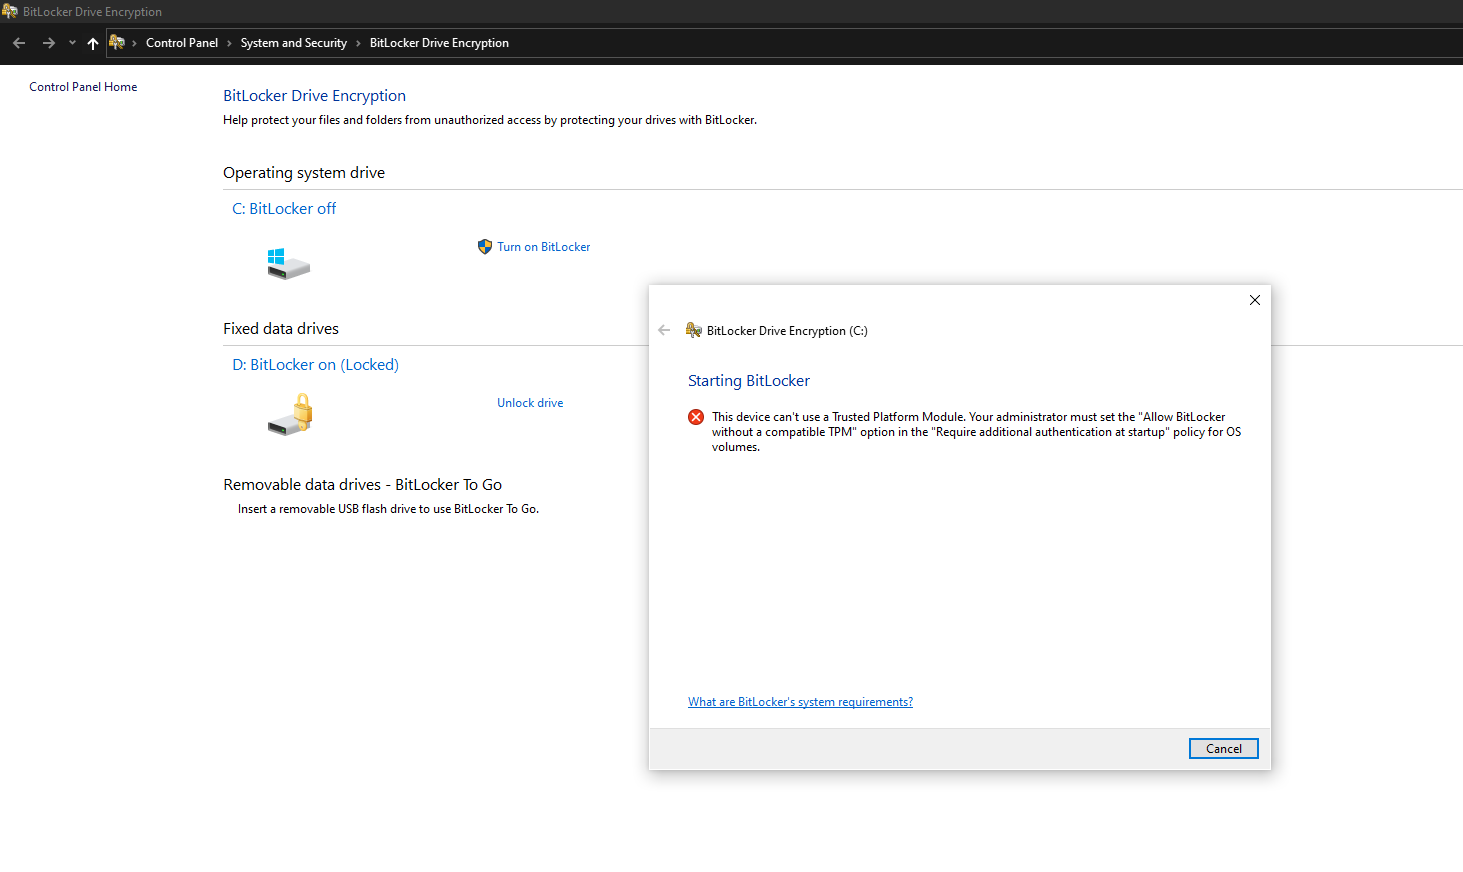Select the locked D: drive padlock icon
The image size is (1463, 872).
click(x=291, y=414)
